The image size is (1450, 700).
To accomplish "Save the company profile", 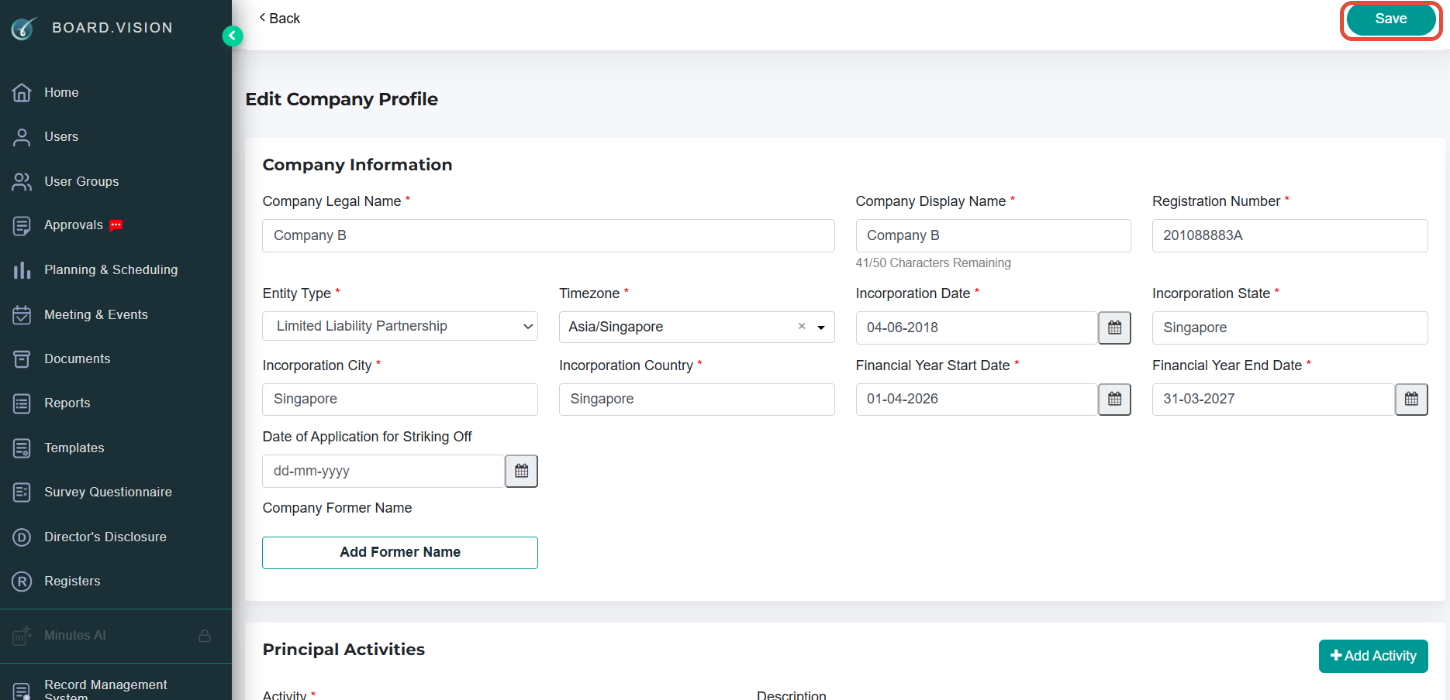I will [x=1391, y=19].
